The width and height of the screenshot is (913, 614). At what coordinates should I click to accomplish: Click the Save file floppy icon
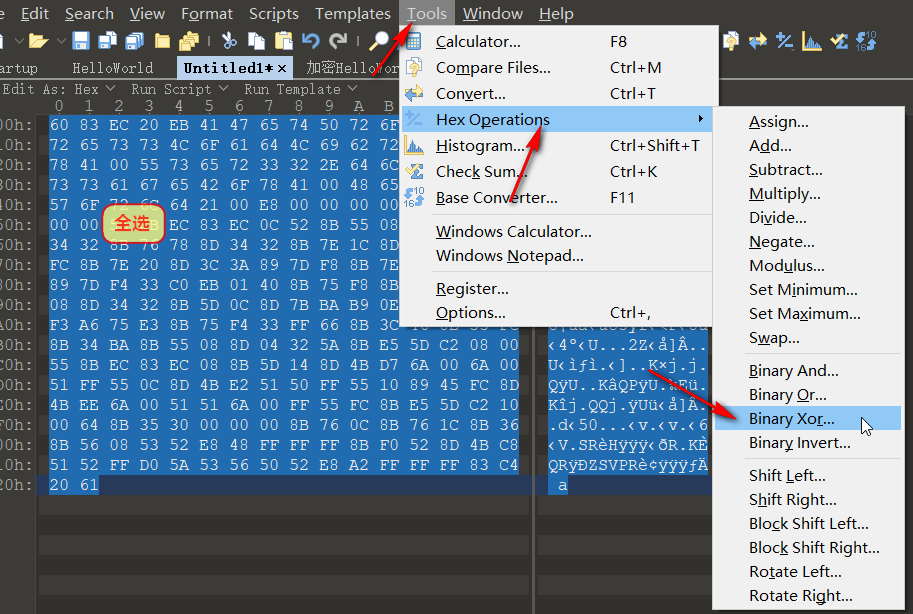80,41
